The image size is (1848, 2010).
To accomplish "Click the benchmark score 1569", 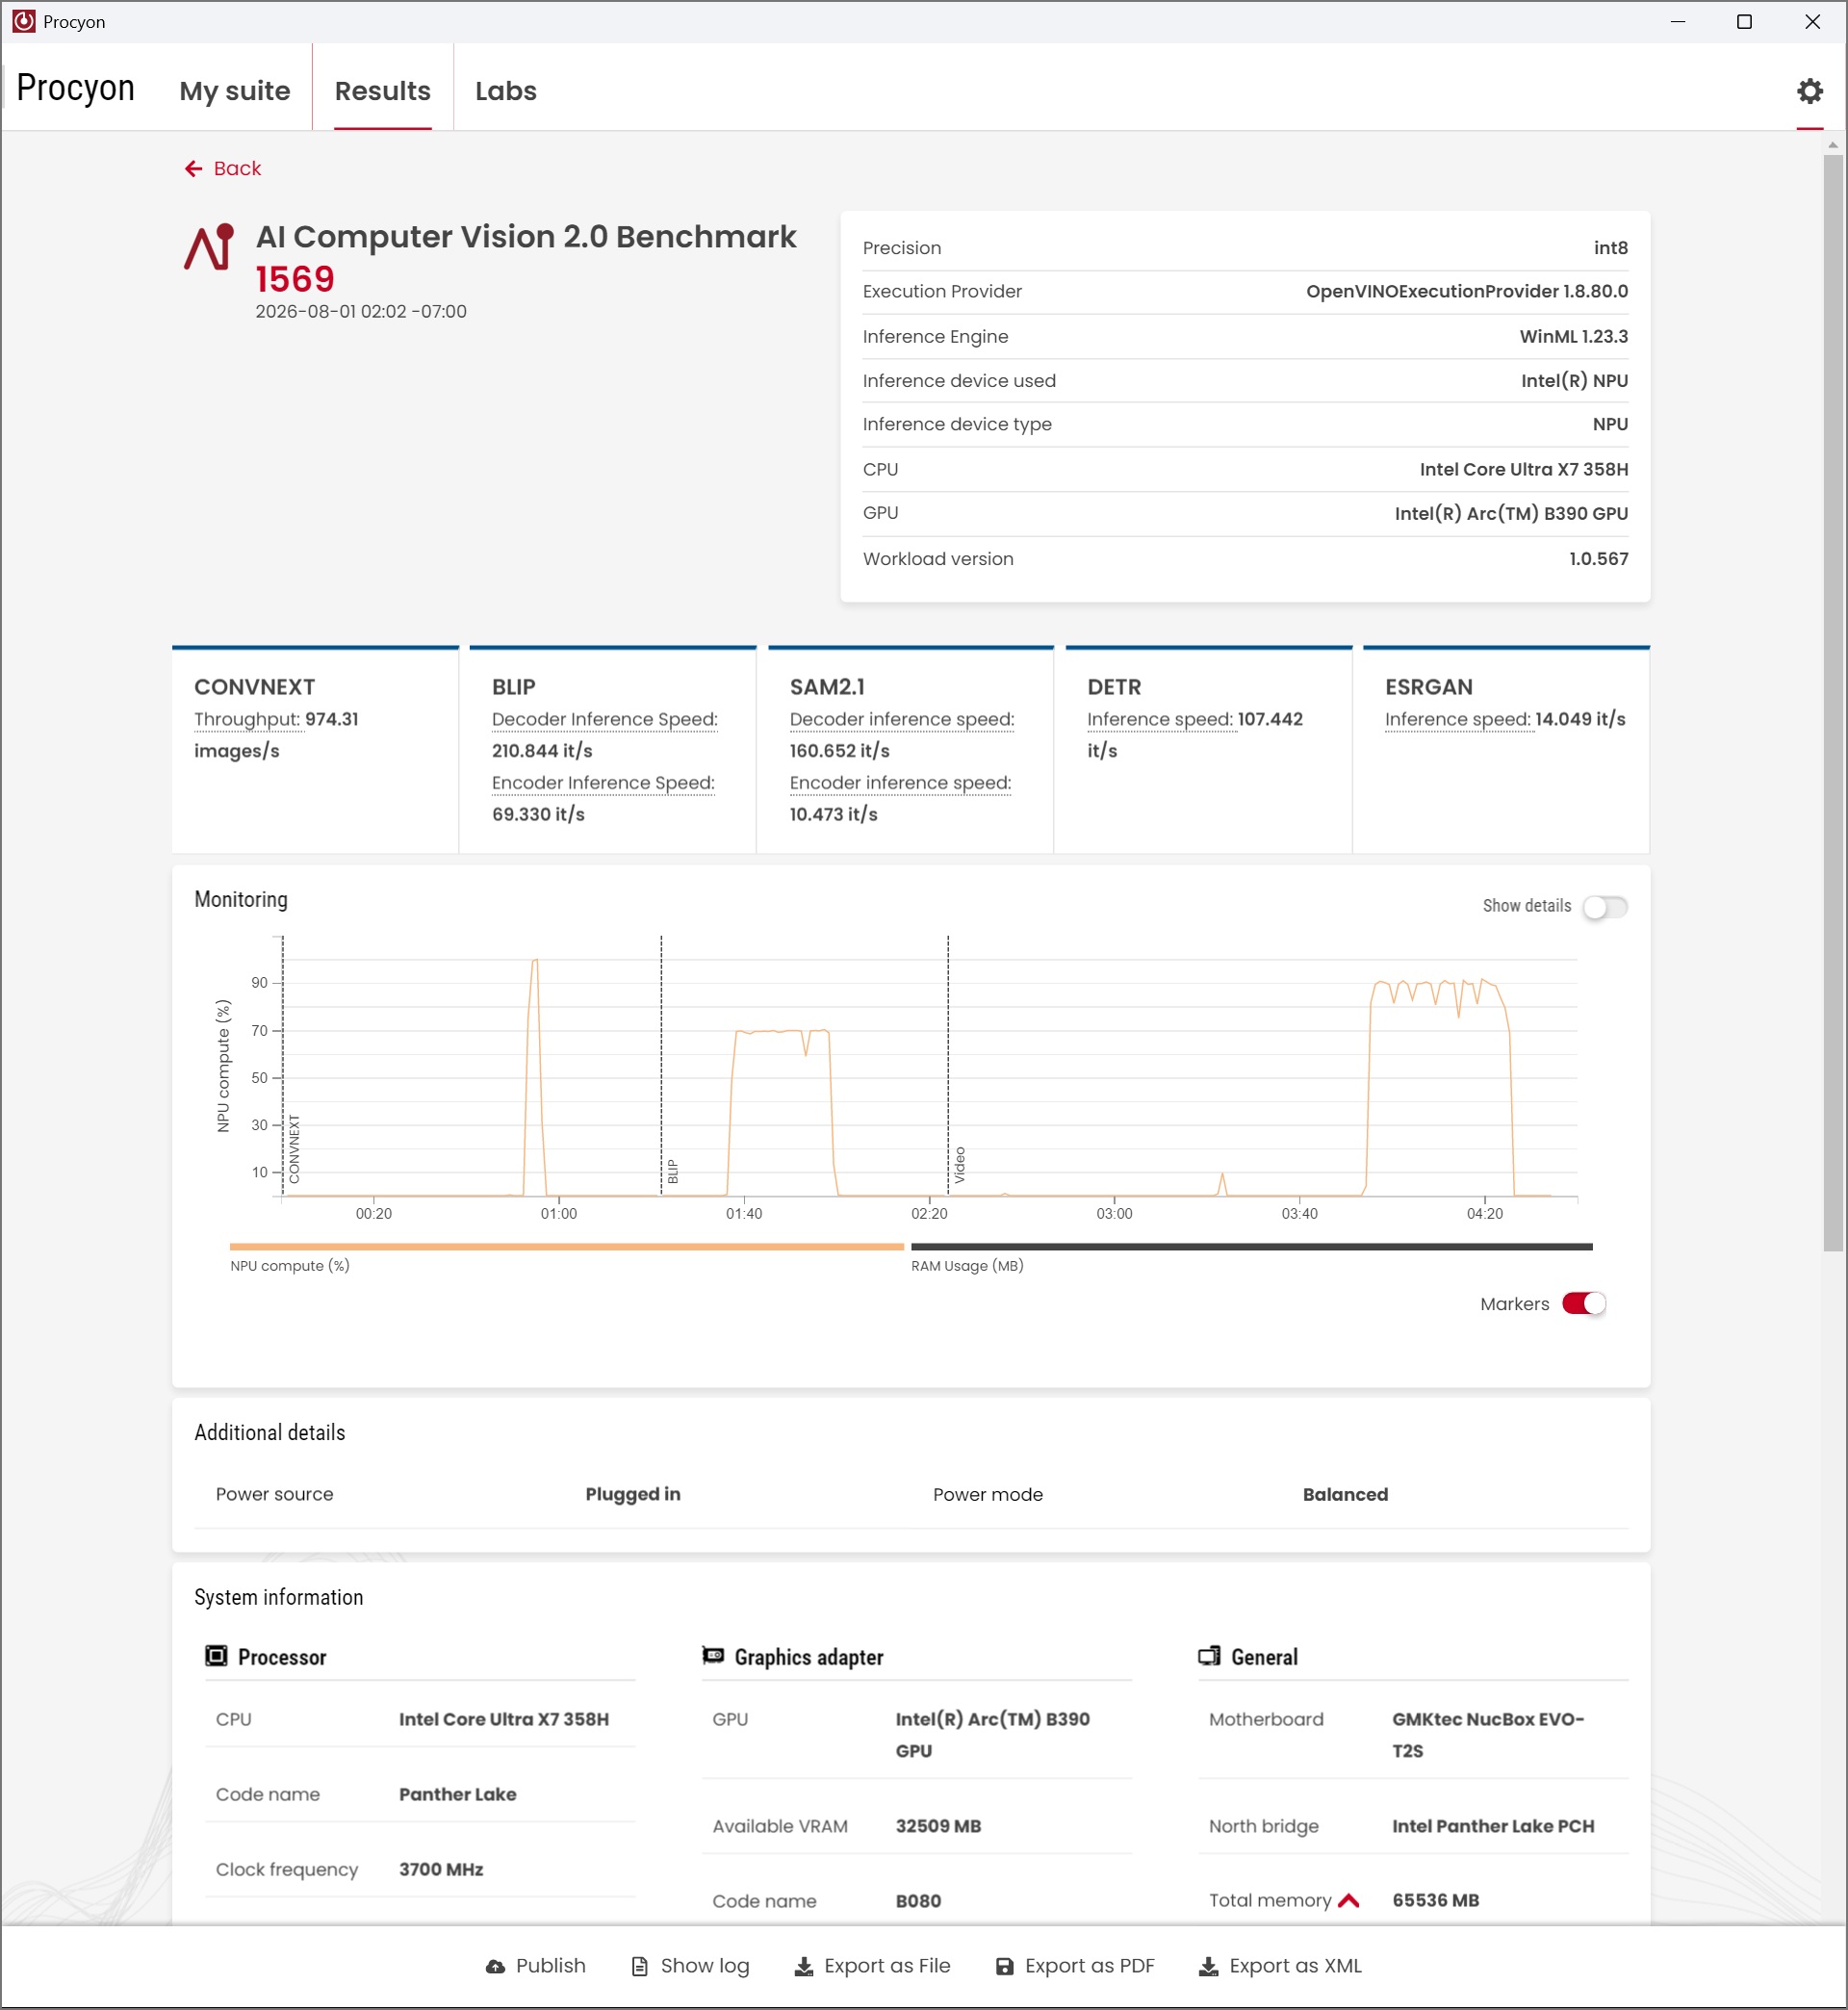I will (295, 279).
